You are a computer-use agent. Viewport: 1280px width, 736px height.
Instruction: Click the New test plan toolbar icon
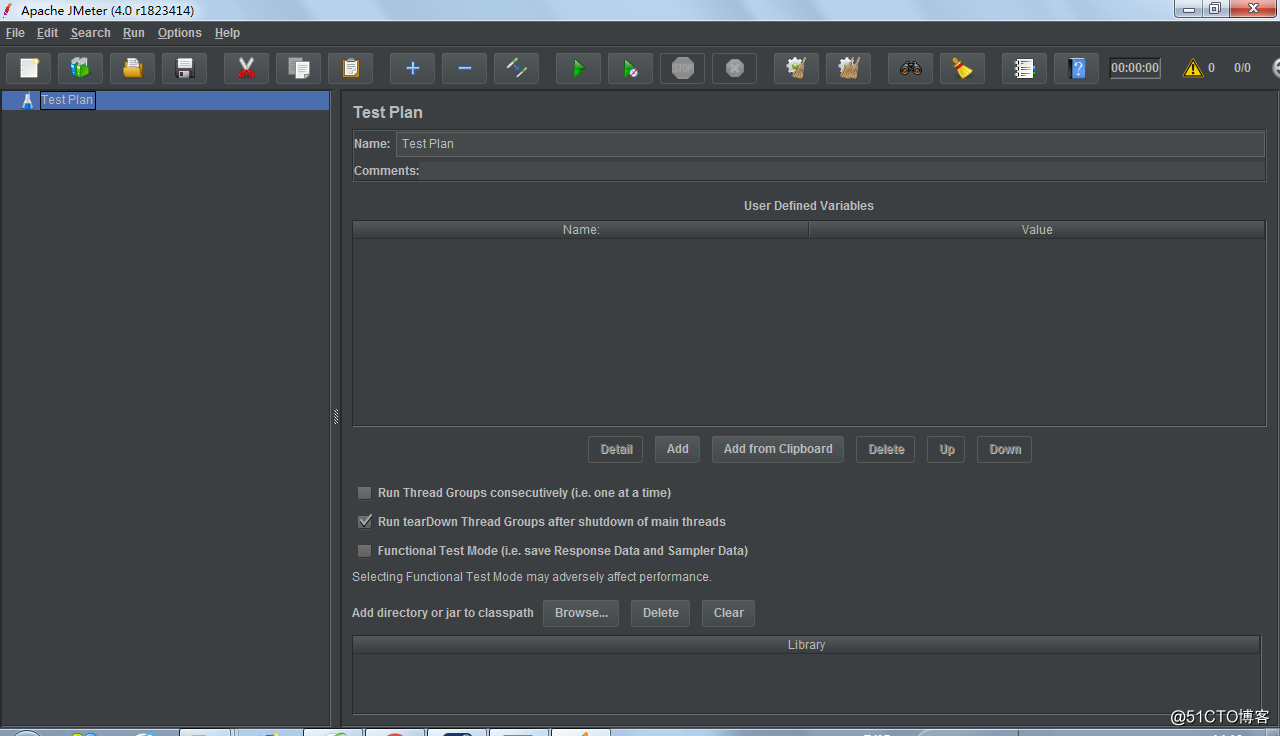(29, 68)
